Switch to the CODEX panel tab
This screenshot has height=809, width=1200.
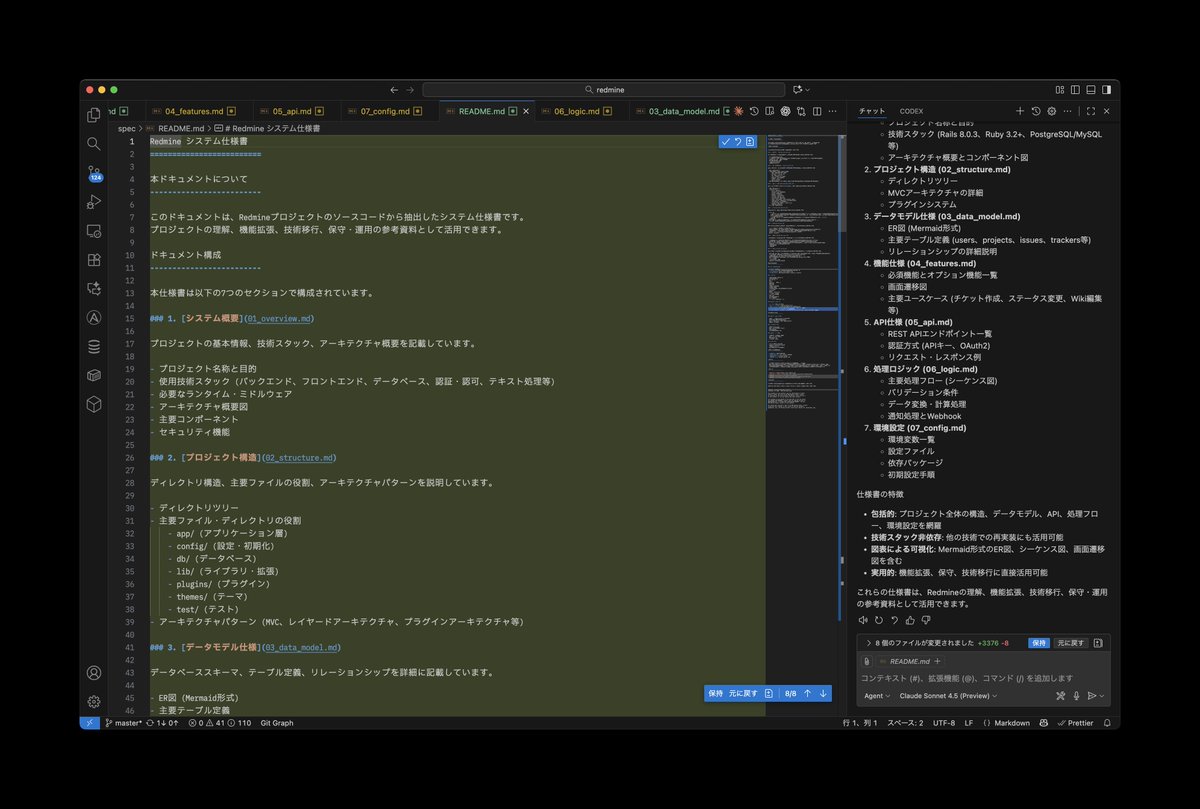click(911, 111)
